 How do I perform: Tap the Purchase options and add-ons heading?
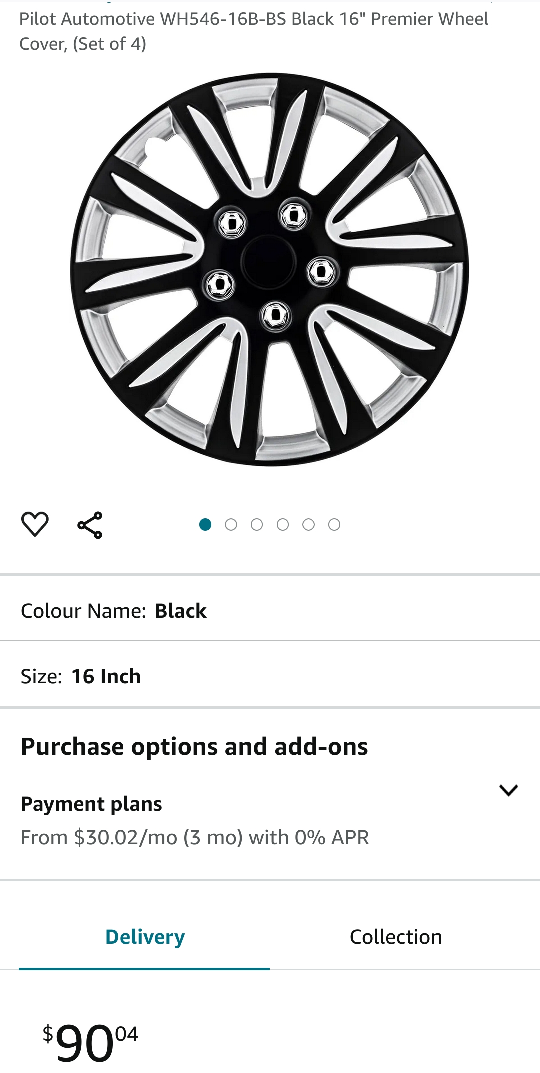194,747
